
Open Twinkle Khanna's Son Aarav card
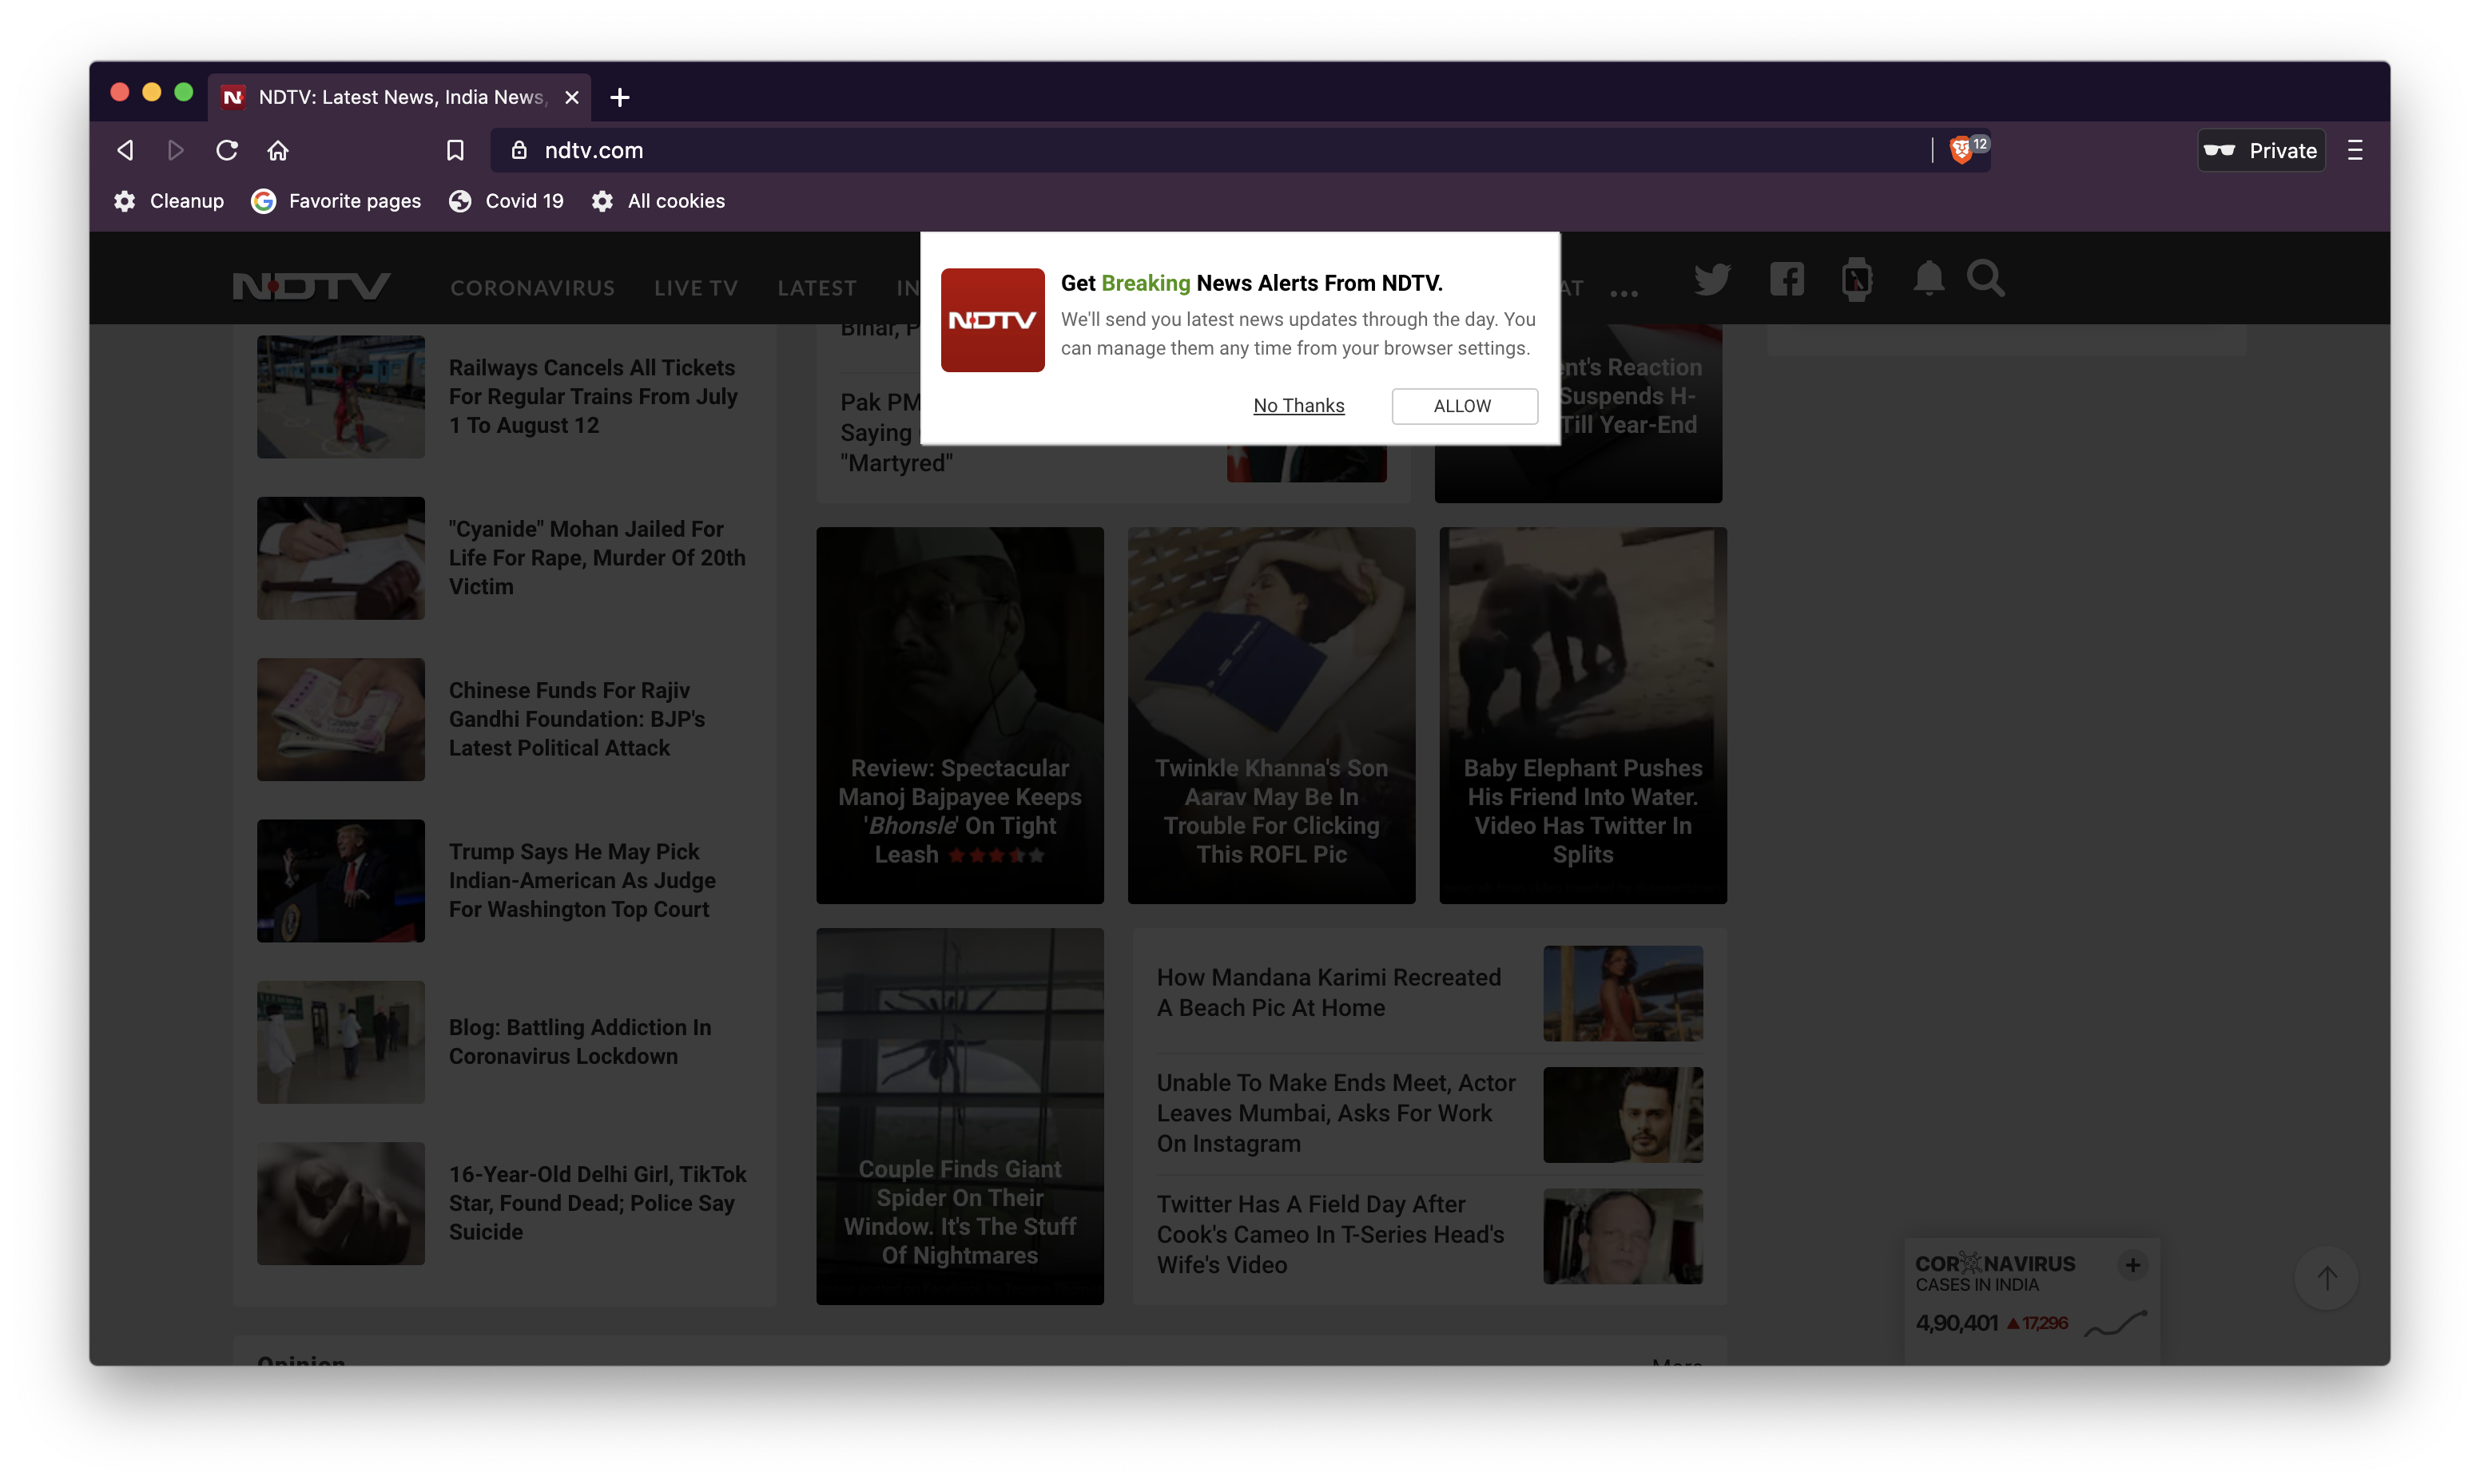[x=1272, y=716]
